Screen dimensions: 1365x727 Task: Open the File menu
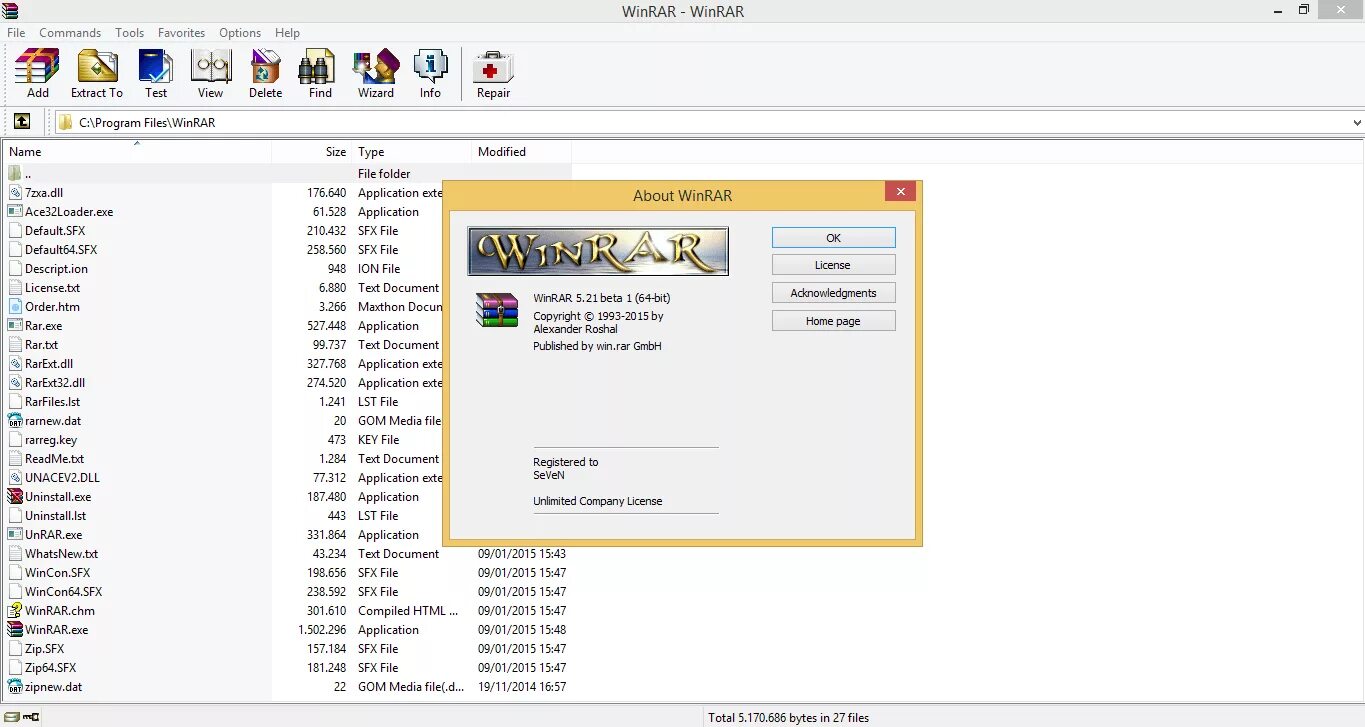(16, 33)
